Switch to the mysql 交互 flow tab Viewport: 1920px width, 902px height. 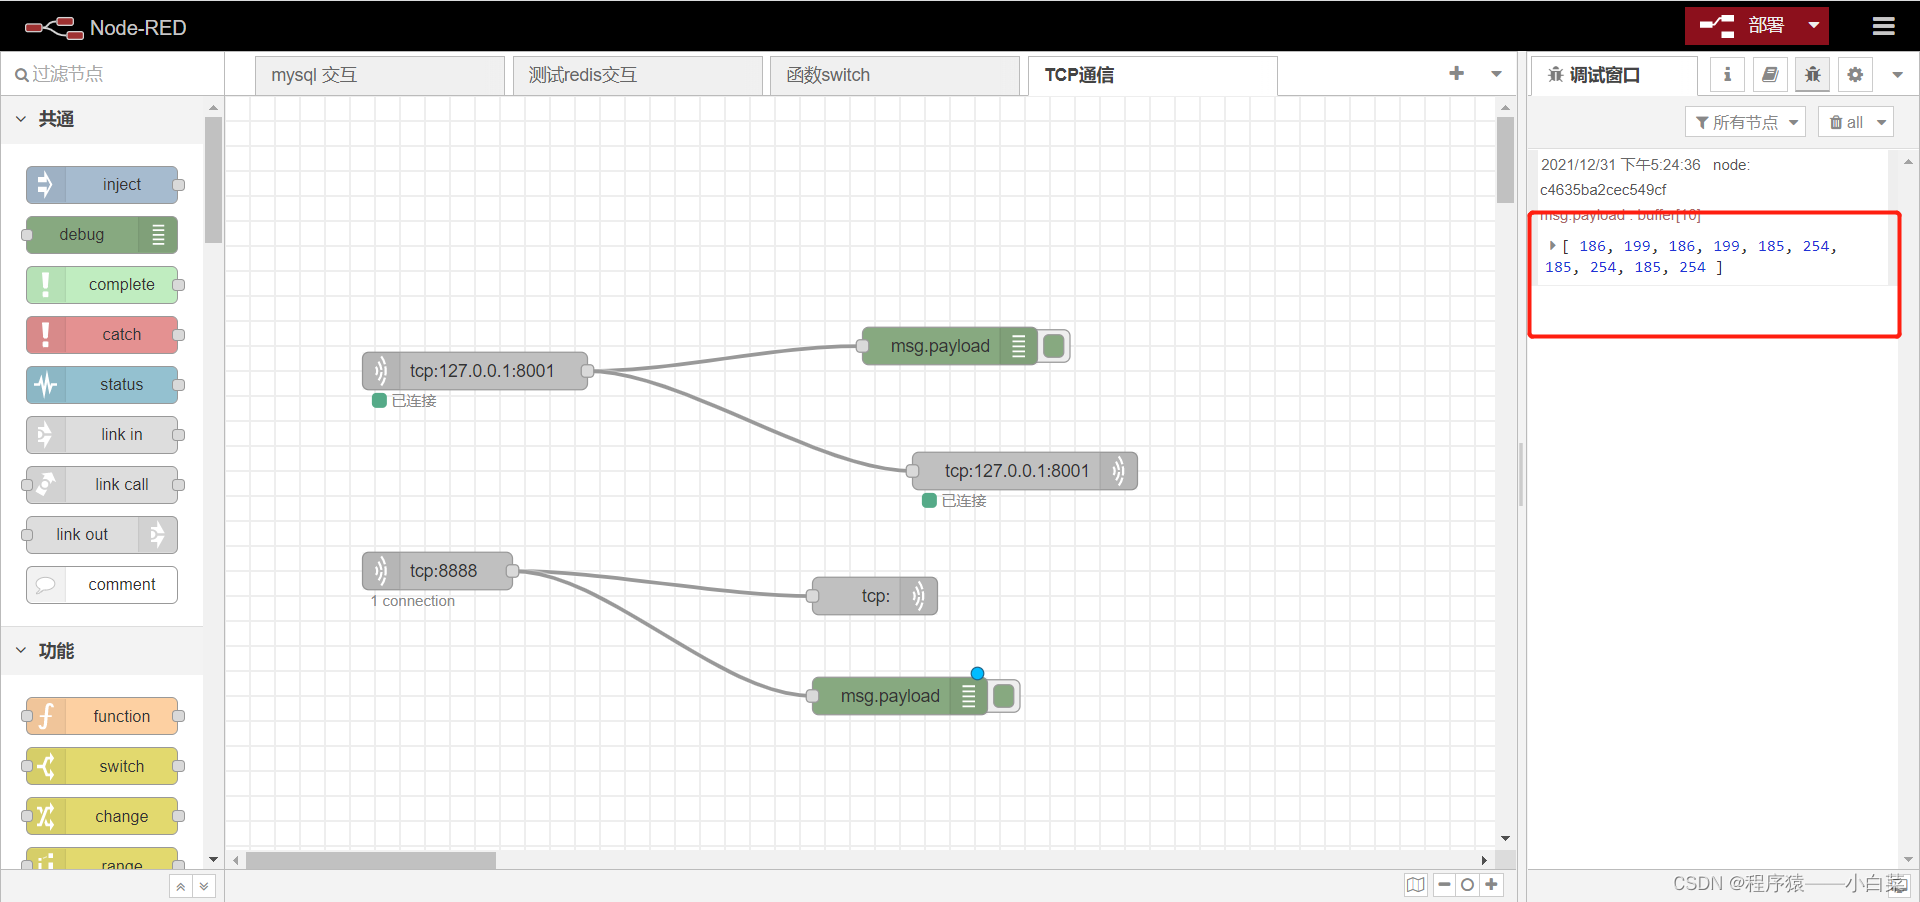(x=379, y=76)
